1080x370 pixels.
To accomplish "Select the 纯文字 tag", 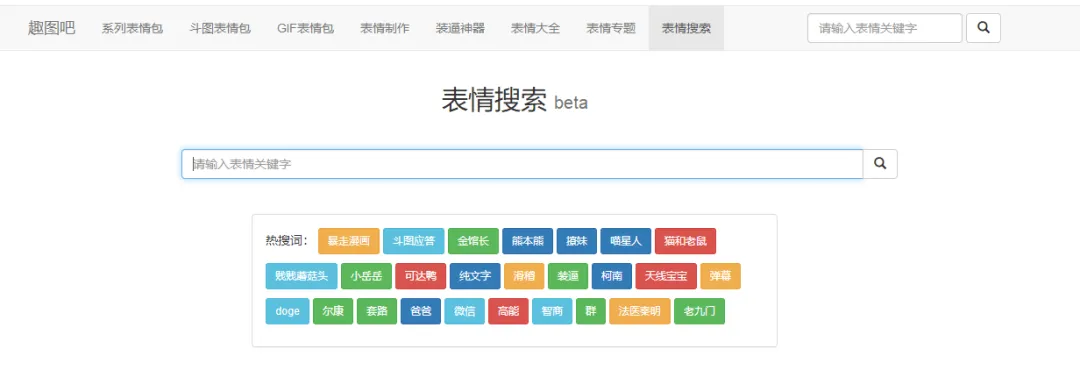I will 475,276.
